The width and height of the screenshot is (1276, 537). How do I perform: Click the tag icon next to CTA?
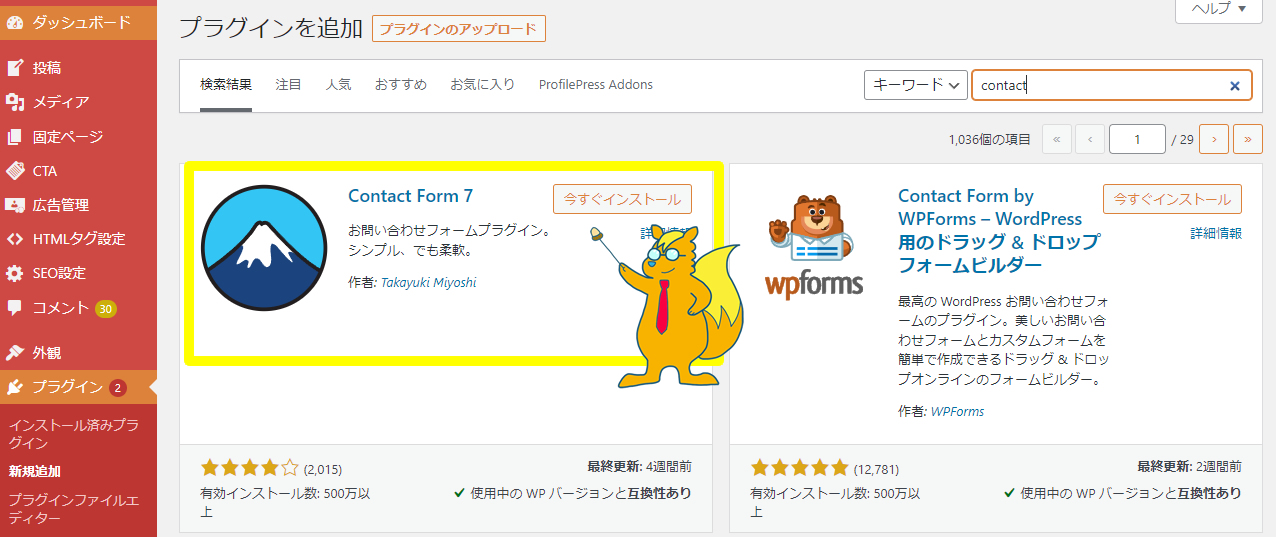pyautogui.click(x=15, y=171)
